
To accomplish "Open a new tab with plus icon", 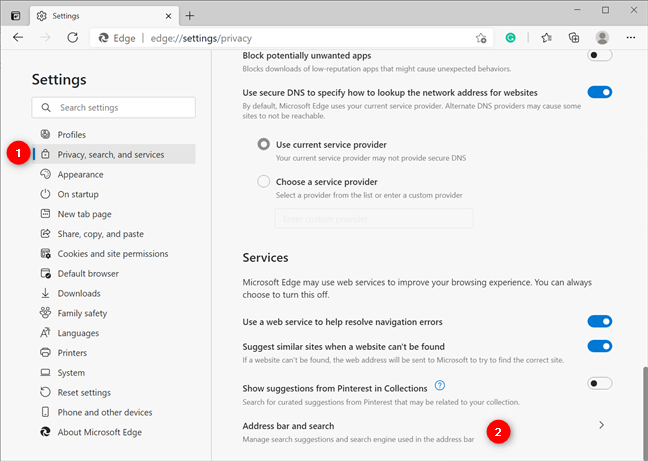I will point(190,16).
